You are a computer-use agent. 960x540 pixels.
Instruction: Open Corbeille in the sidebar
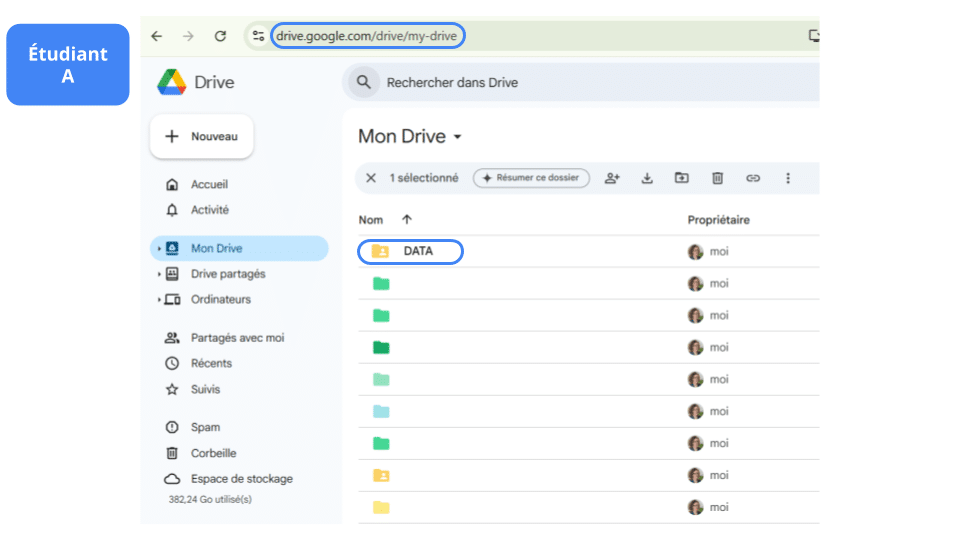(213, 453)
